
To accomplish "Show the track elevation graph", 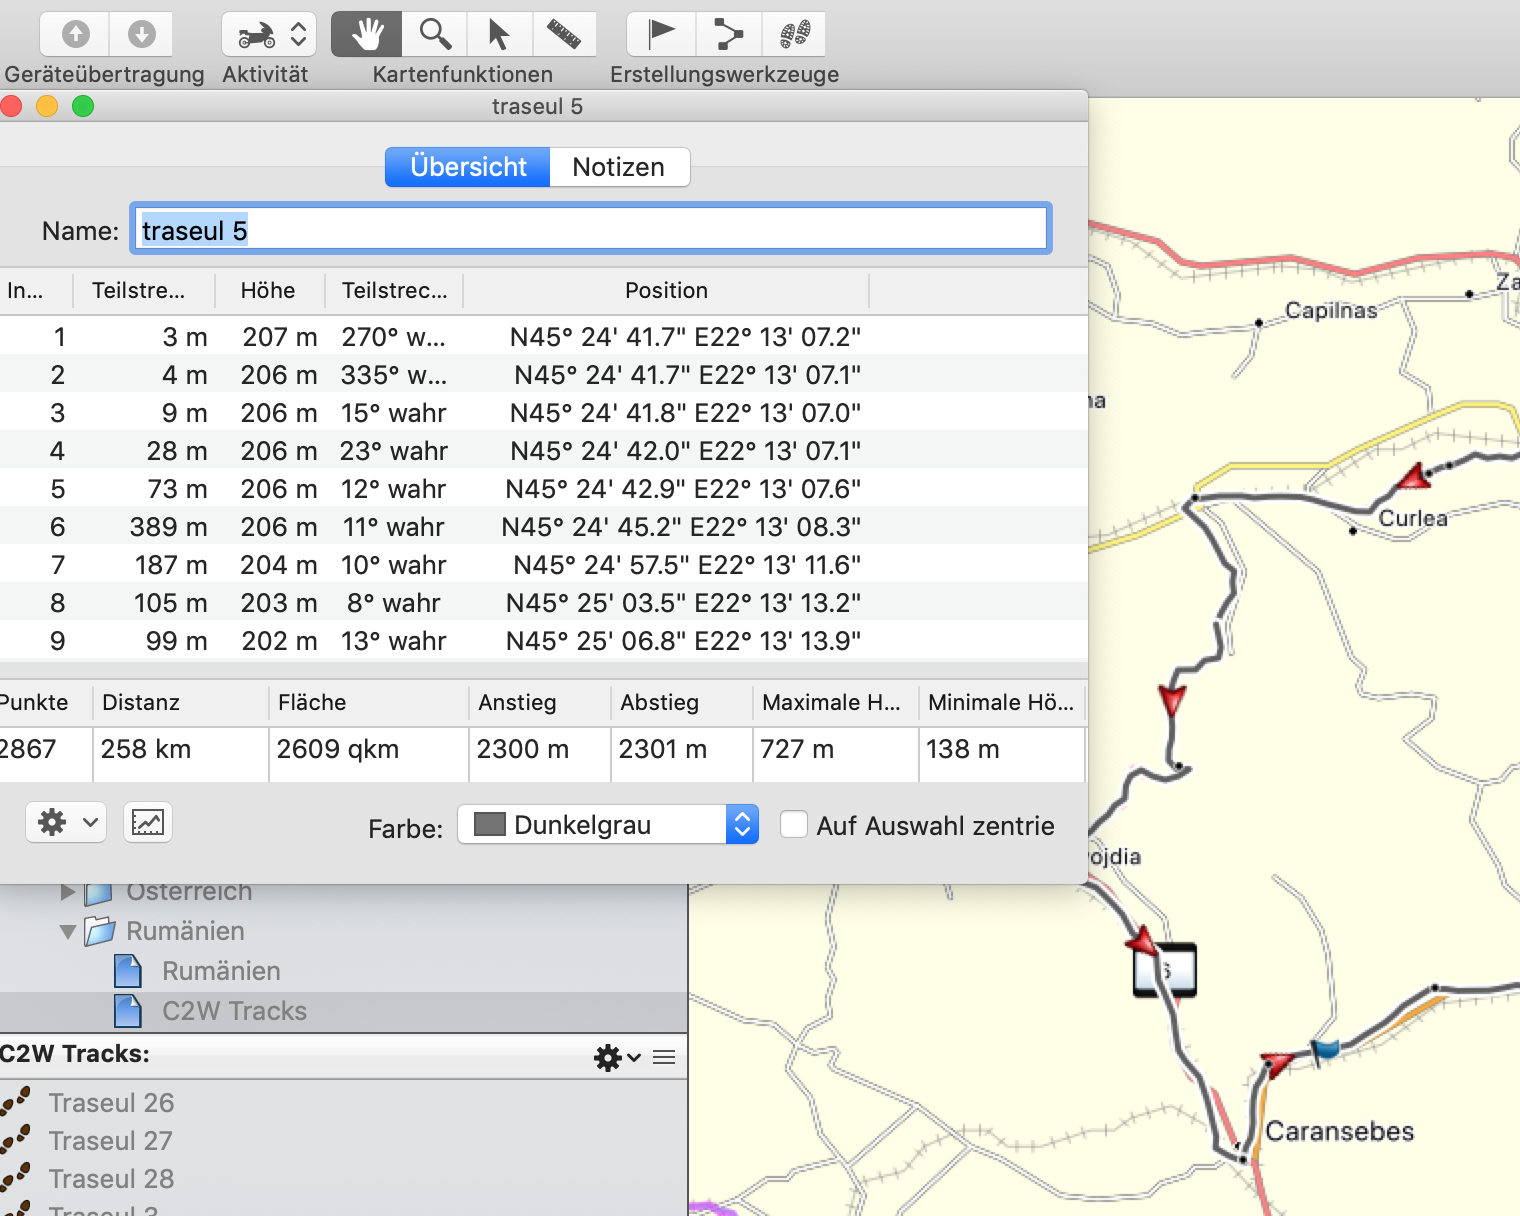I will 148,823.
